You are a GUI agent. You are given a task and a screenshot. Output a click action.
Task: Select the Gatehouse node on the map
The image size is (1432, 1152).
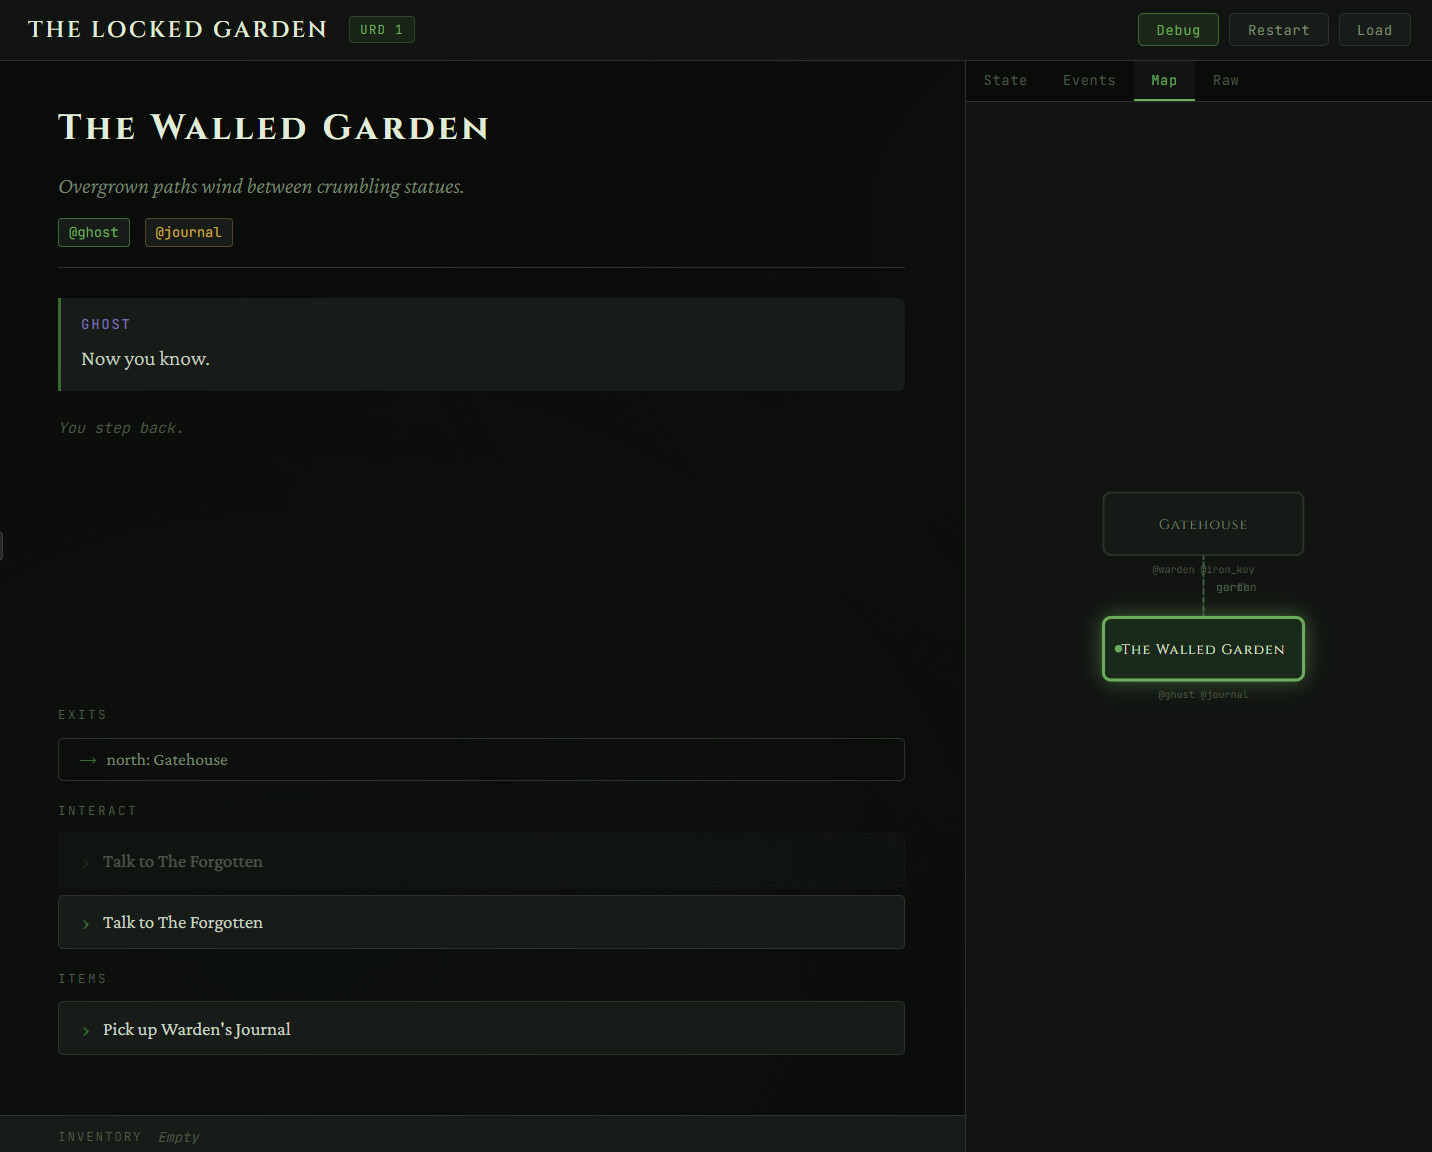pyautogui.click(x=1203, y=524)
